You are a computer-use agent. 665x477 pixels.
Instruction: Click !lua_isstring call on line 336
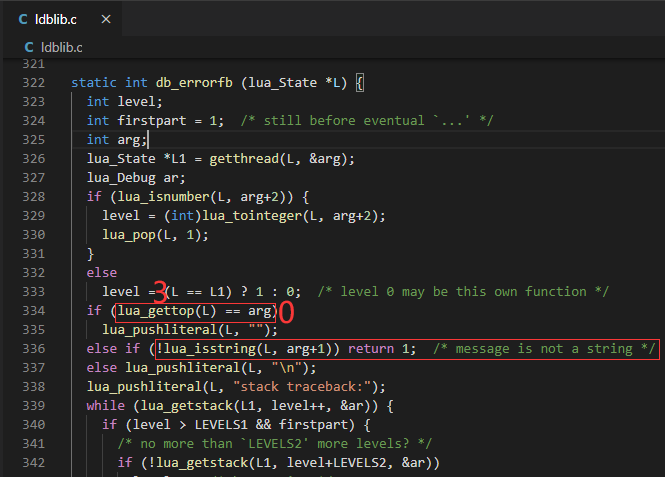point(248,349)
